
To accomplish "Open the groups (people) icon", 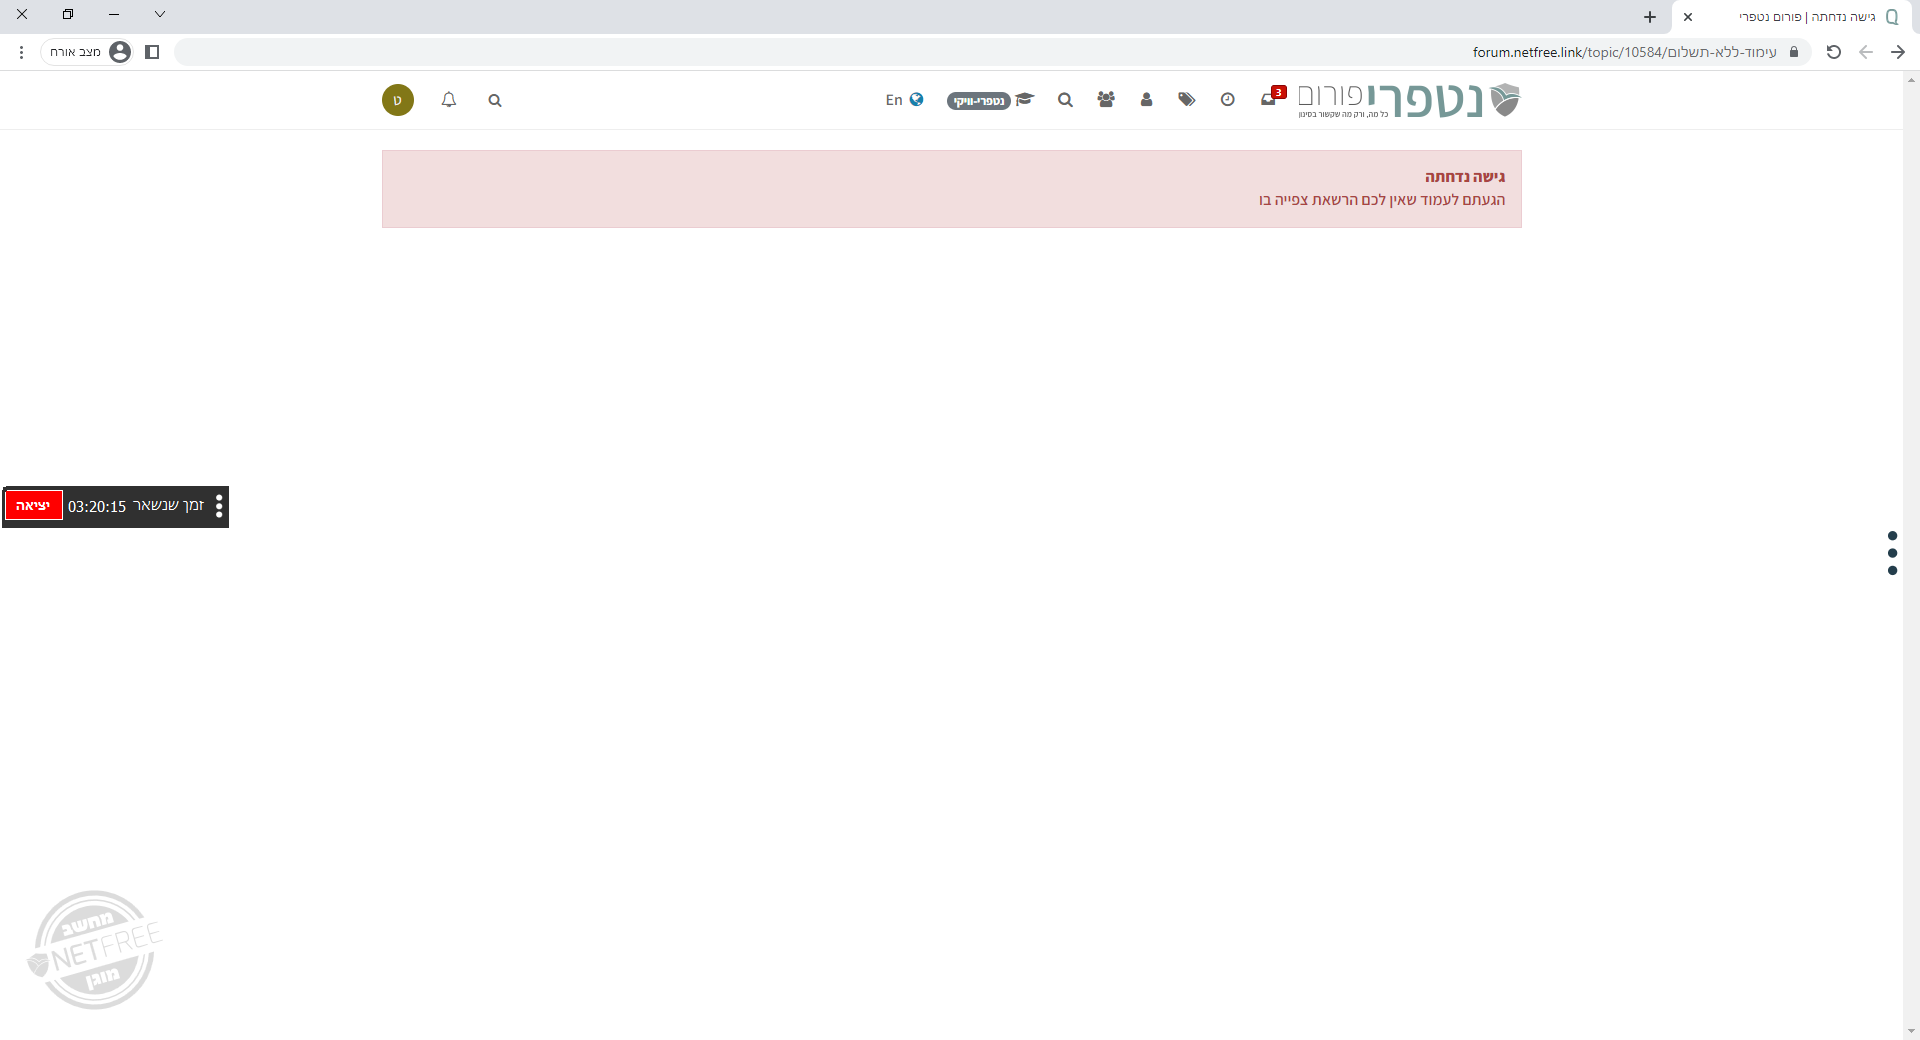I will point(1105,100).
